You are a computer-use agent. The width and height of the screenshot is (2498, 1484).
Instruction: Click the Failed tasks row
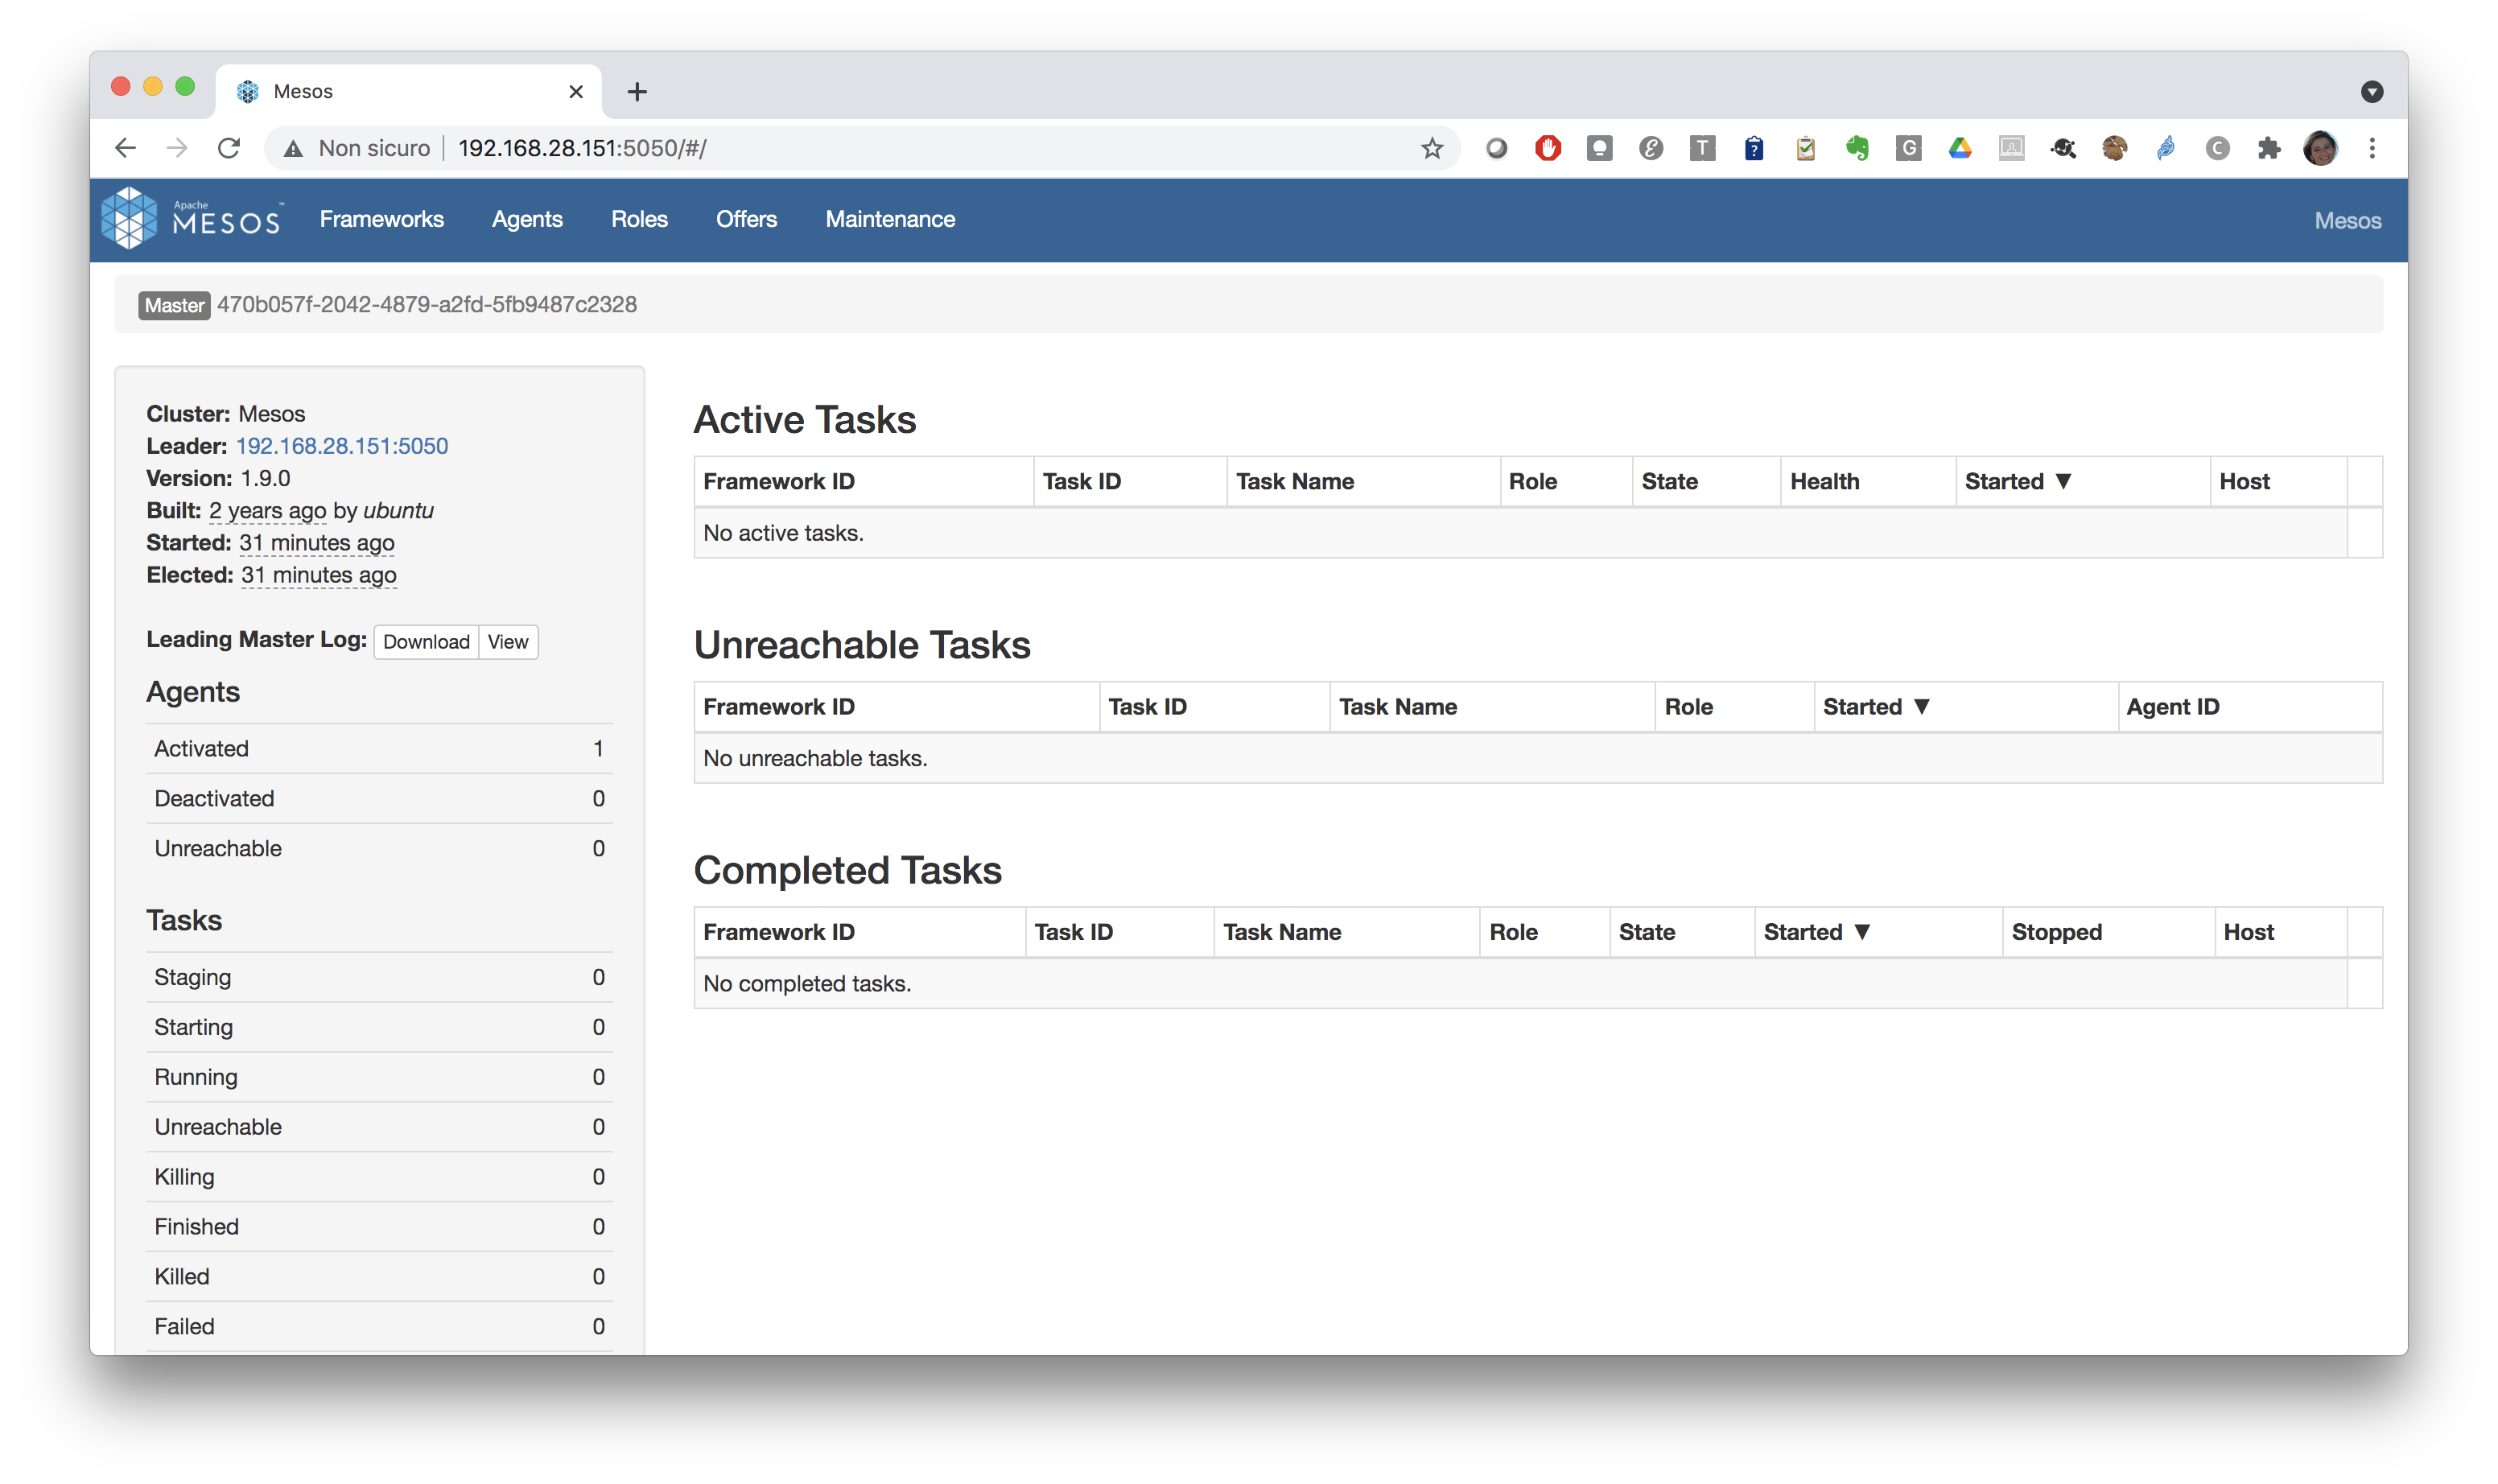point(379,1327)
